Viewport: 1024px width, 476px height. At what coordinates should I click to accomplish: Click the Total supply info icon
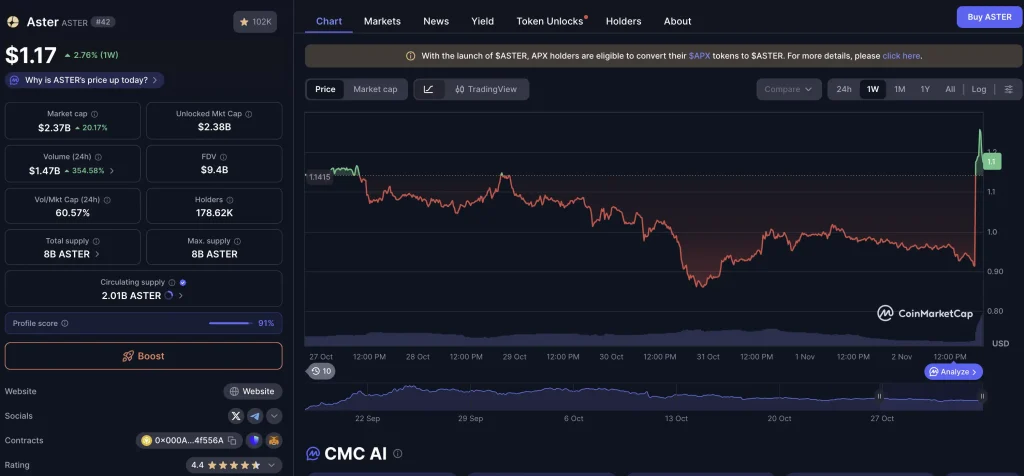96,241
